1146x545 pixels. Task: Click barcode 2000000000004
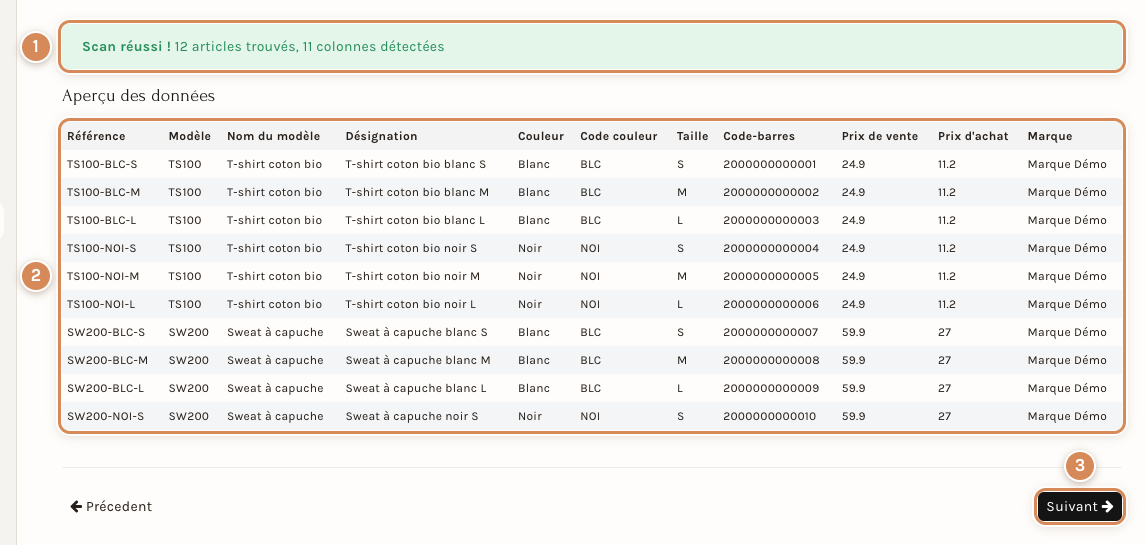click(771, 248)
